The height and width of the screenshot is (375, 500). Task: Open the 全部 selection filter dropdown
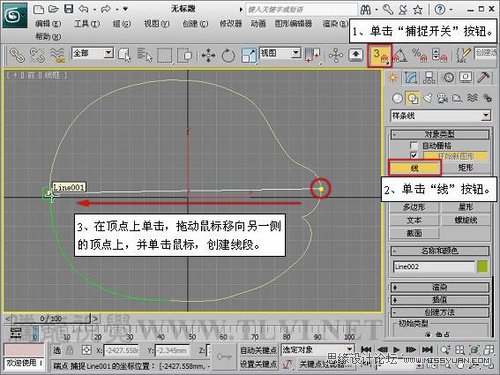93,53
